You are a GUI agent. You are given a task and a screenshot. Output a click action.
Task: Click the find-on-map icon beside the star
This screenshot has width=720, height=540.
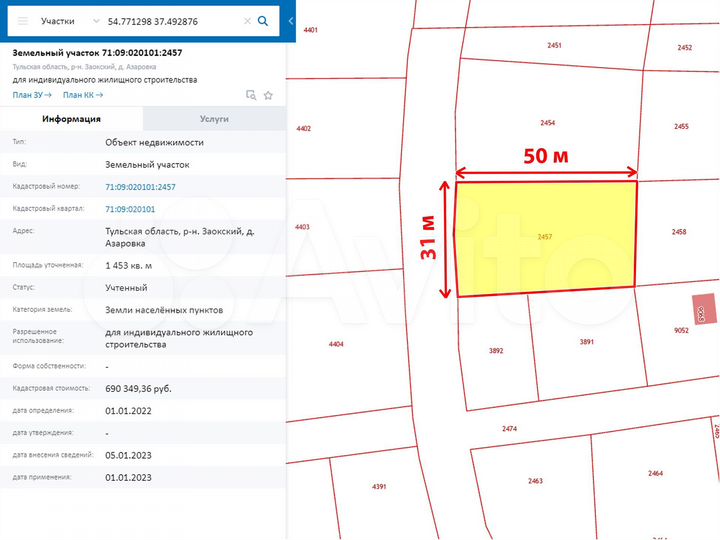tap(251, 95)
